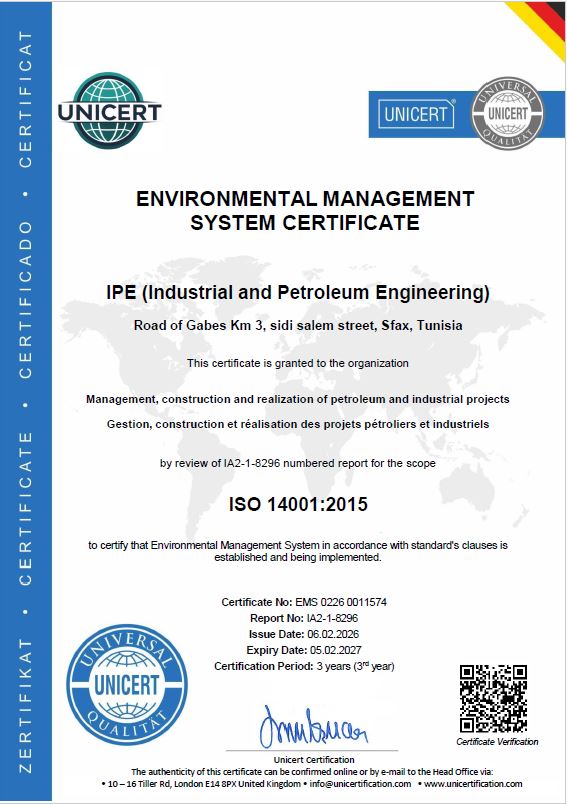Image resolution: width=567 pixels, height=804 pixels.
Task: Click the Certificate No EMS 0226 0011574 line
Action: [x=304, y=602]
